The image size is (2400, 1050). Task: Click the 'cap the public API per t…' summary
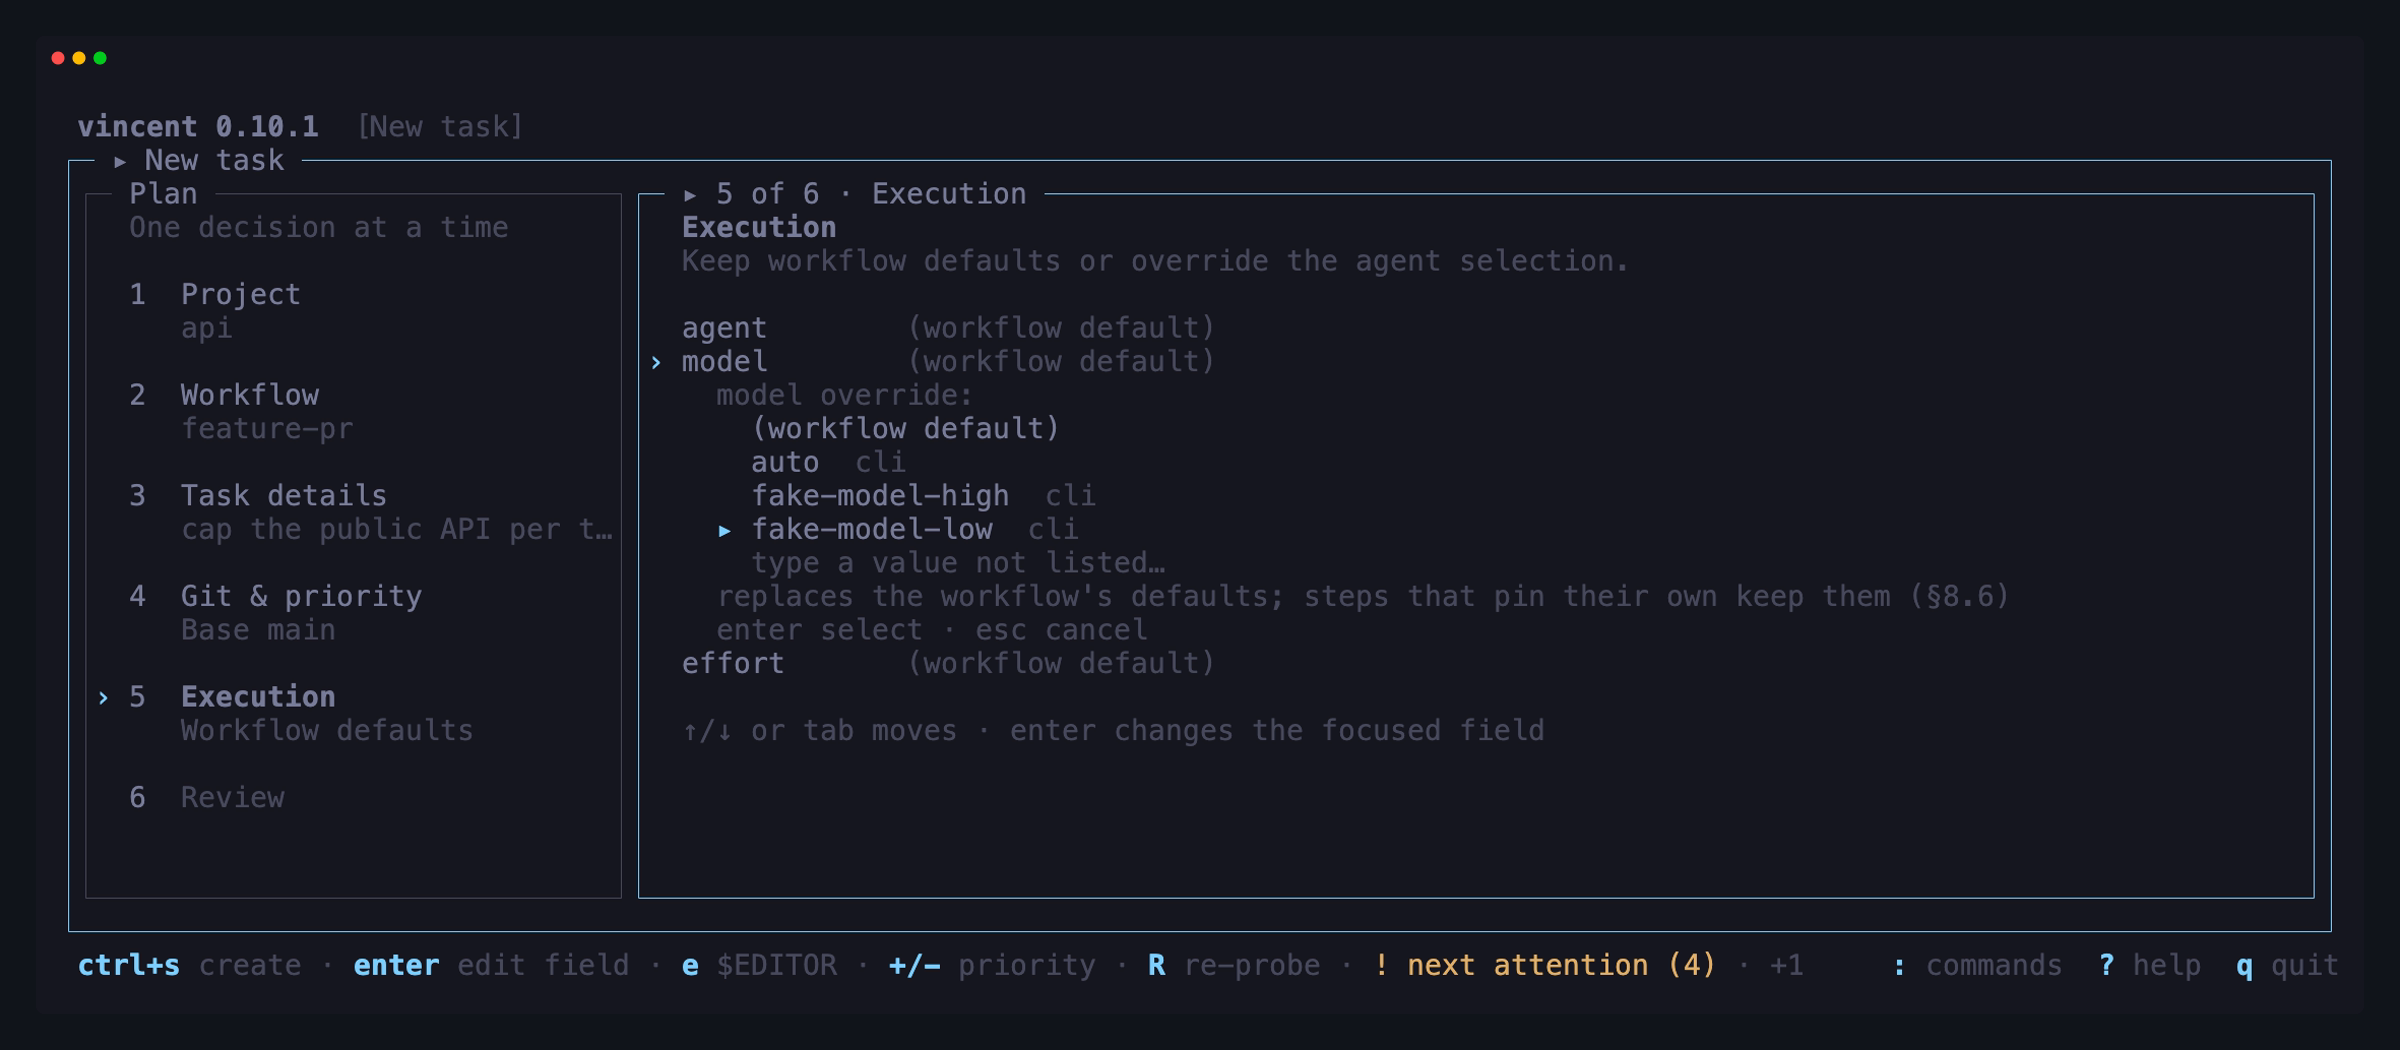[x=396, y=529]
